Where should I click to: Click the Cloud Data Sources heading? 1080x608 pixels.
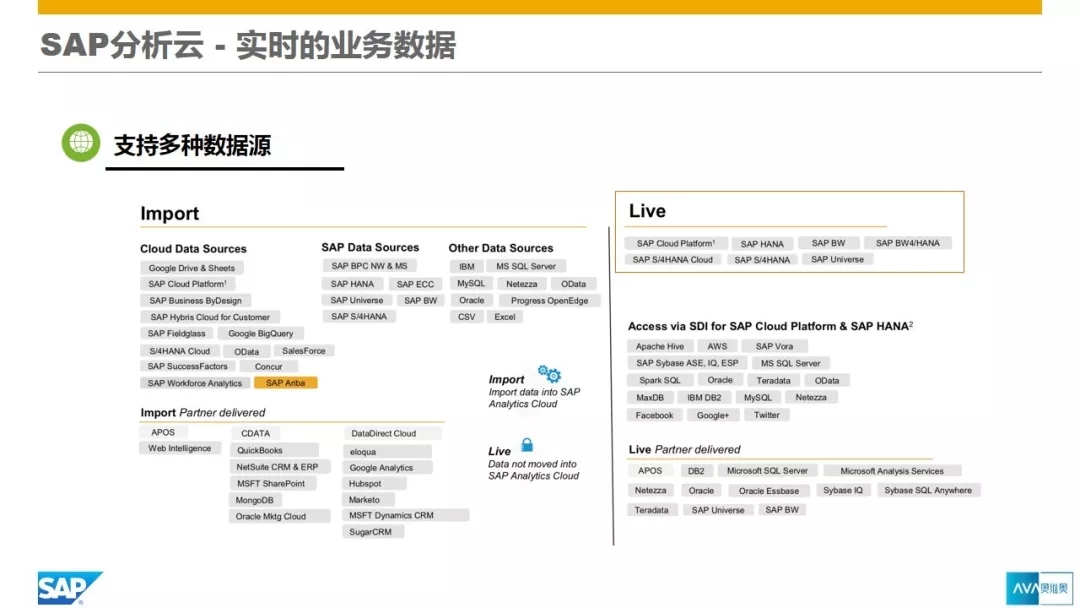[193, 249]
